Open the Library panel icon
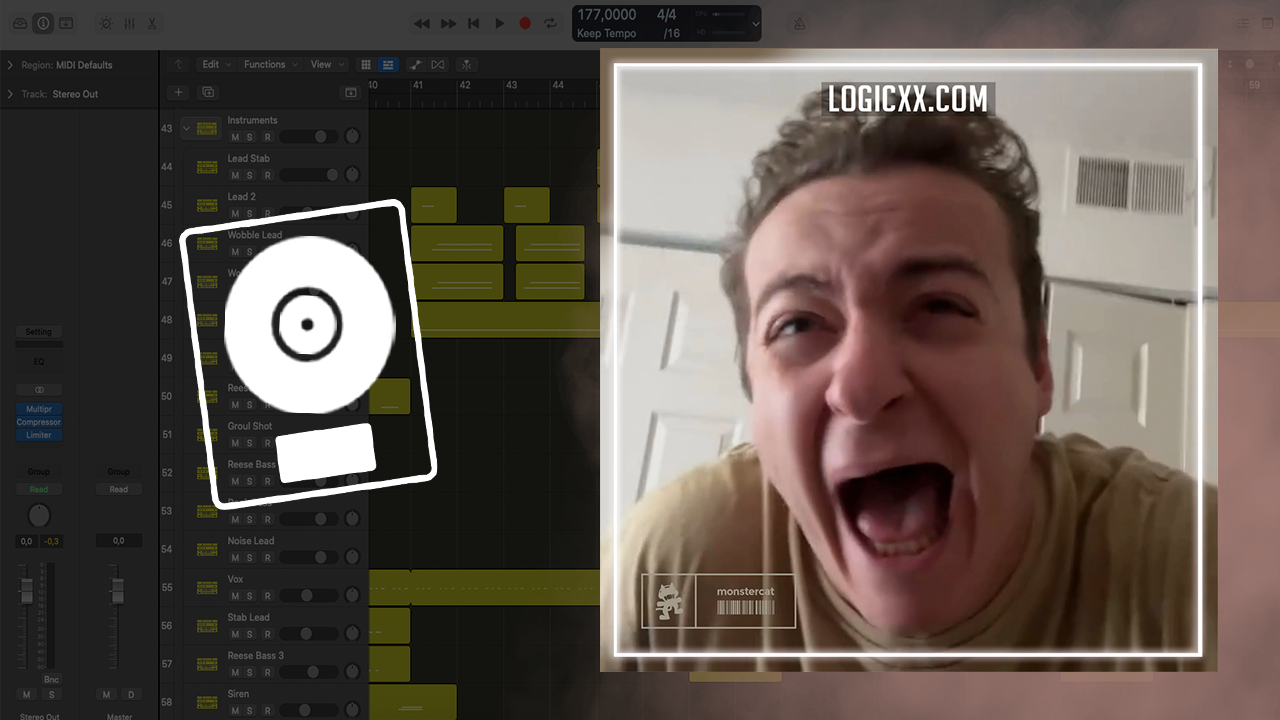The image size is (1280, 720). click(20, 23)
